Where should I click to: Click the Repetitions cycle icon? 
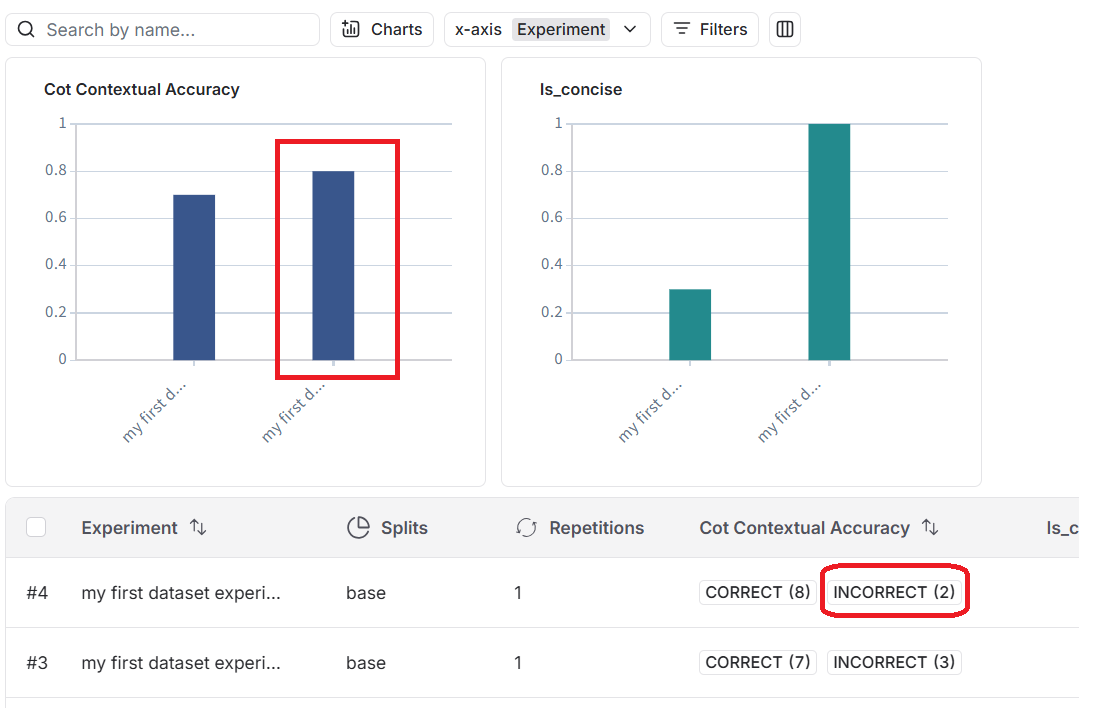pos(527,528)
